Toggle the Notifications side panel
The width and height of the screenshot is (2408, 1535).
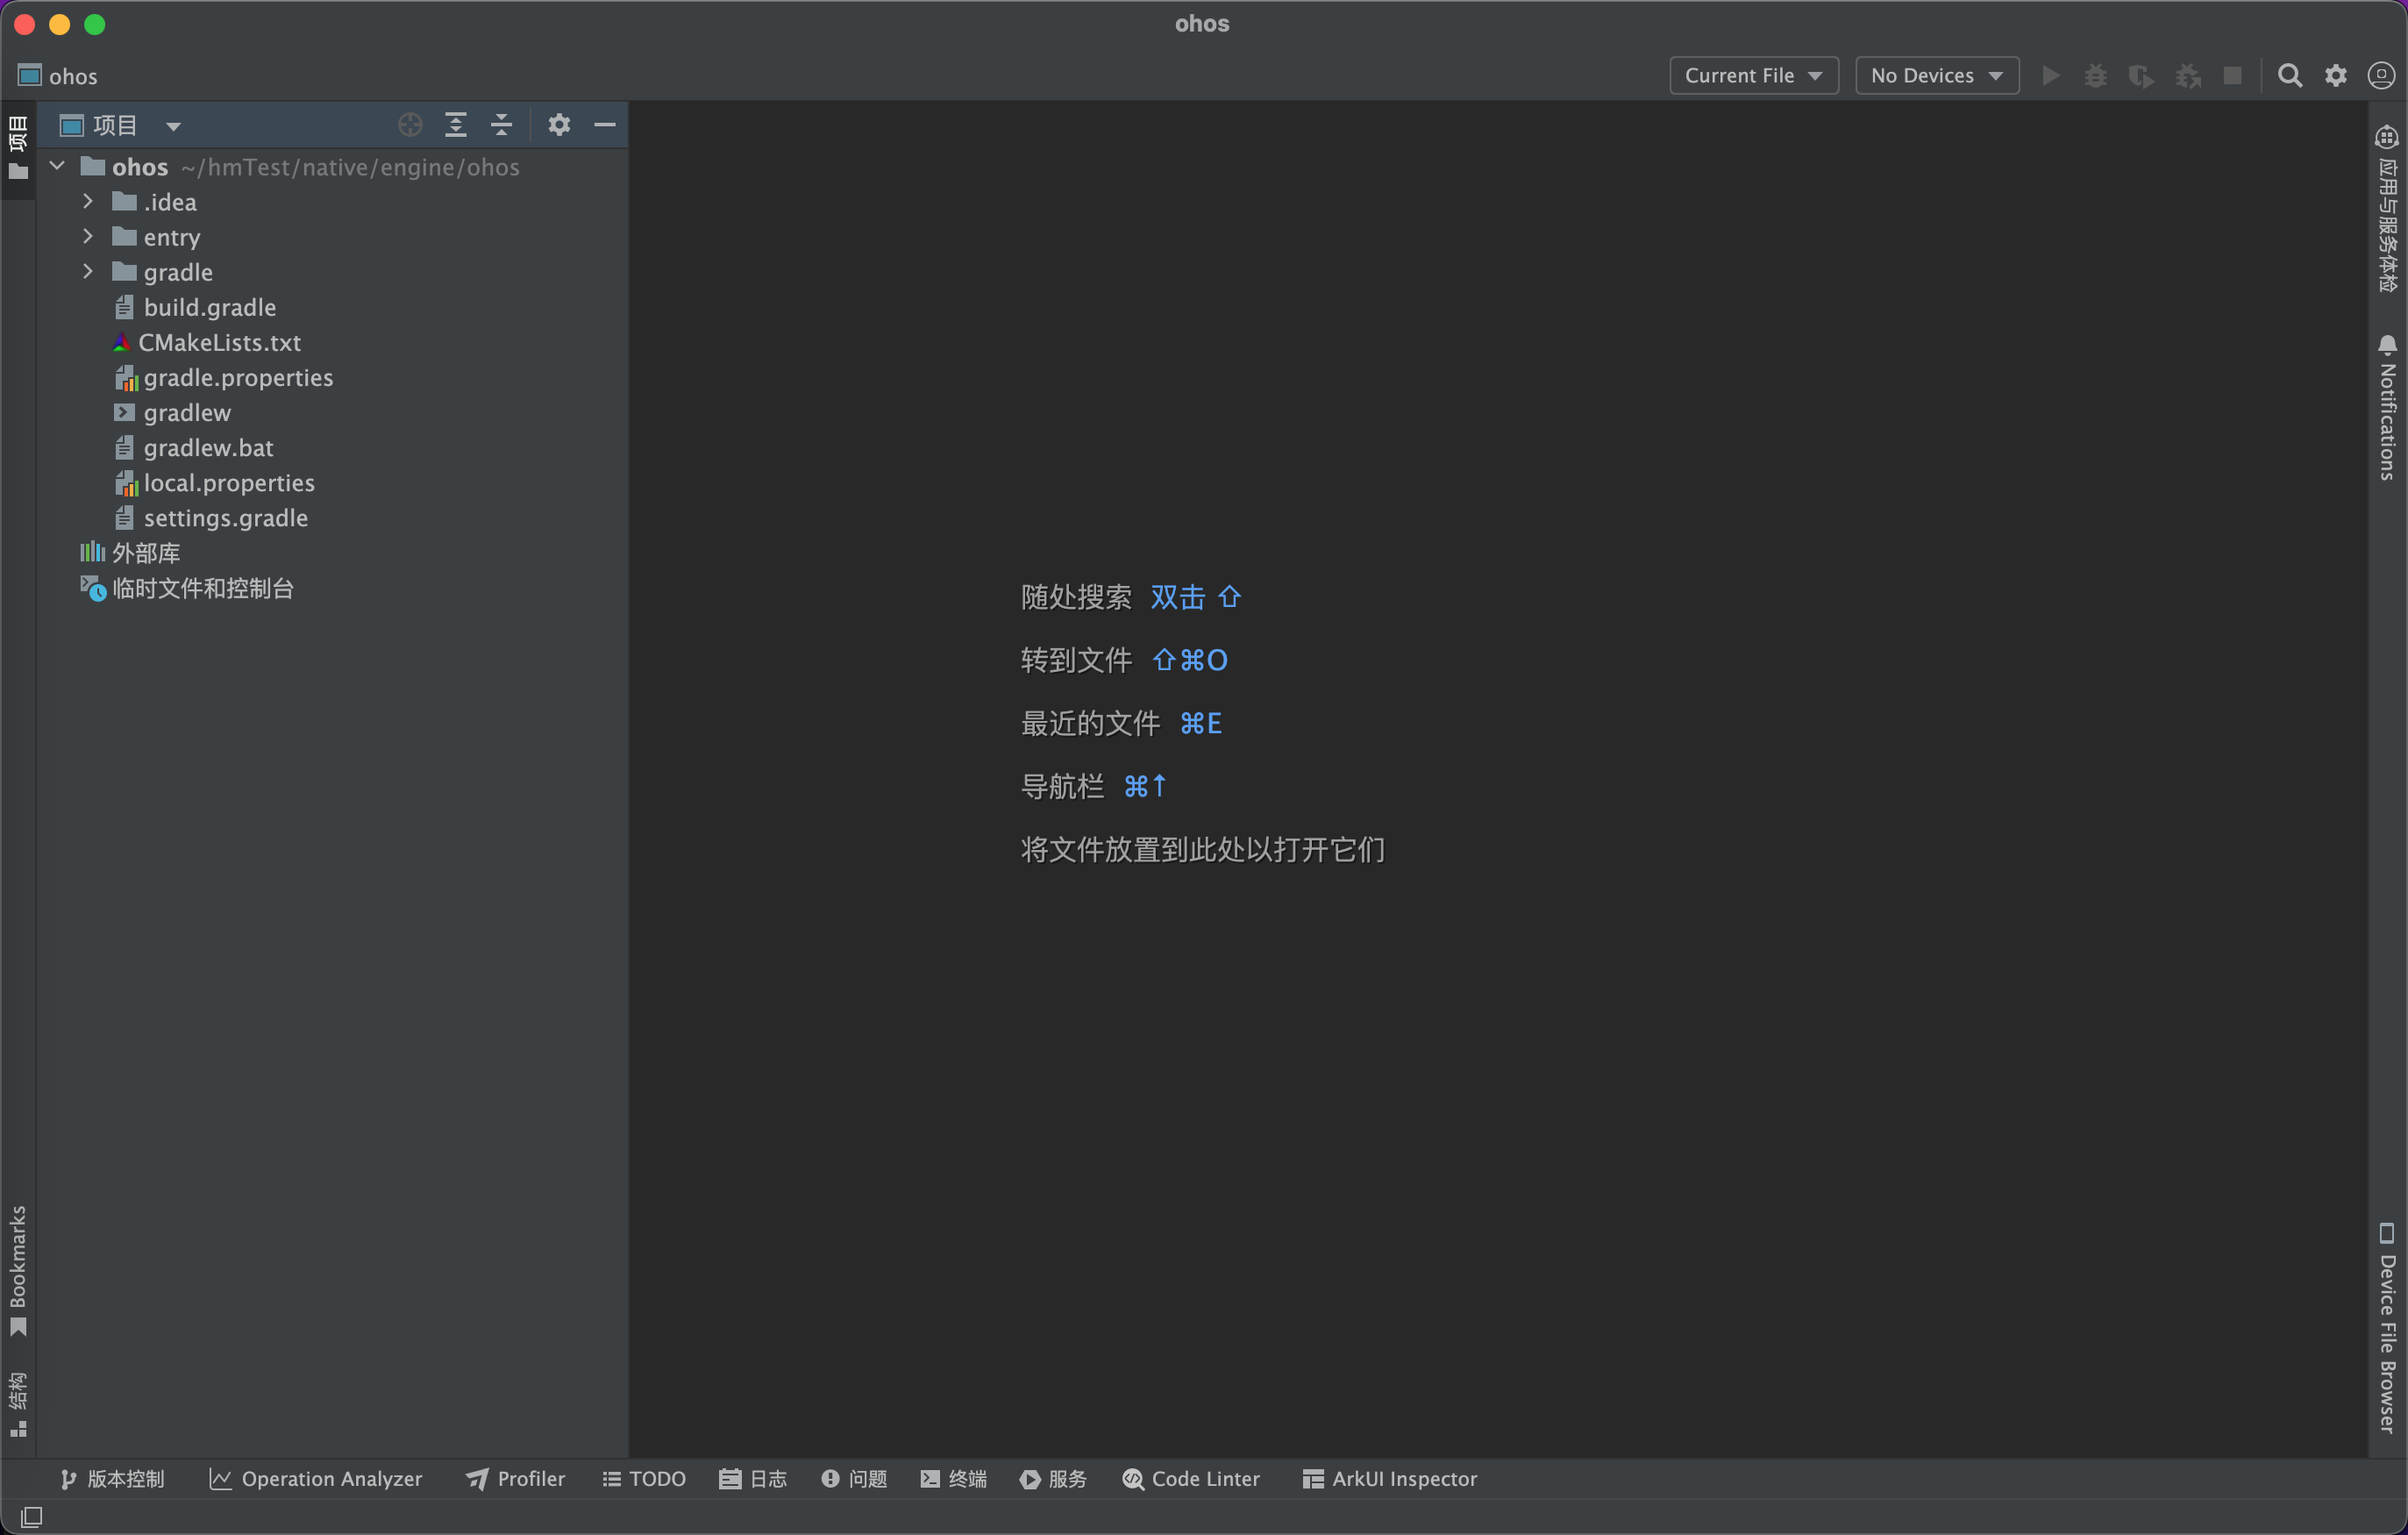coord(2387,408)
